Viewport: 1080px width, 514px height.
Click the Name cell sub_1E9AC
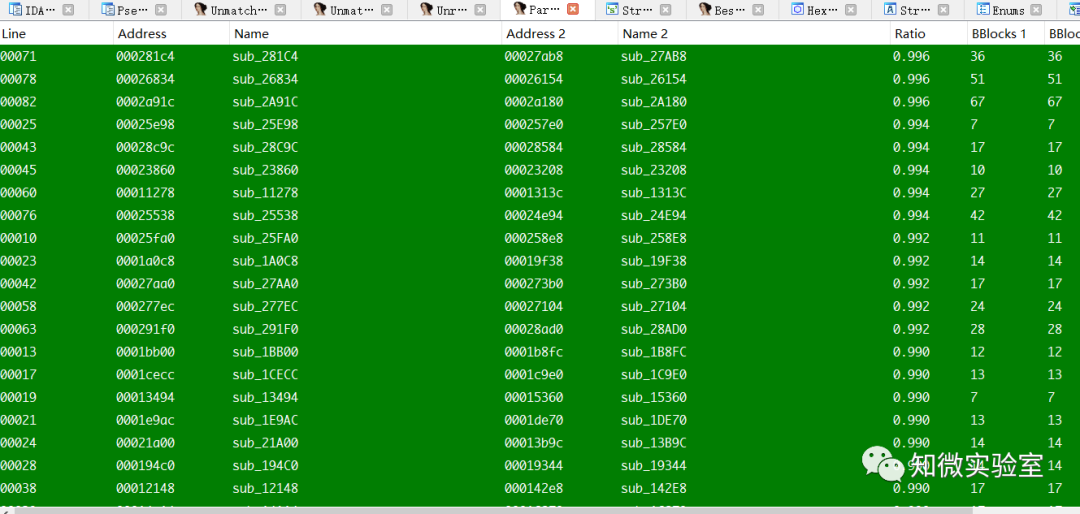click(x=265, y=420)
